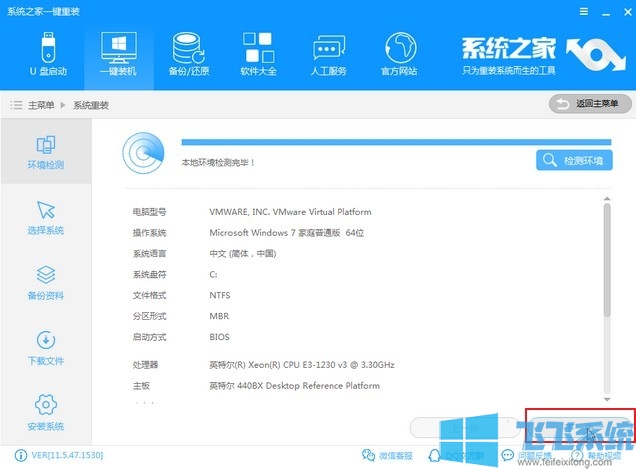Click the 主菜单 breadcrumb
Screen dimensions: 636x469
41,105
